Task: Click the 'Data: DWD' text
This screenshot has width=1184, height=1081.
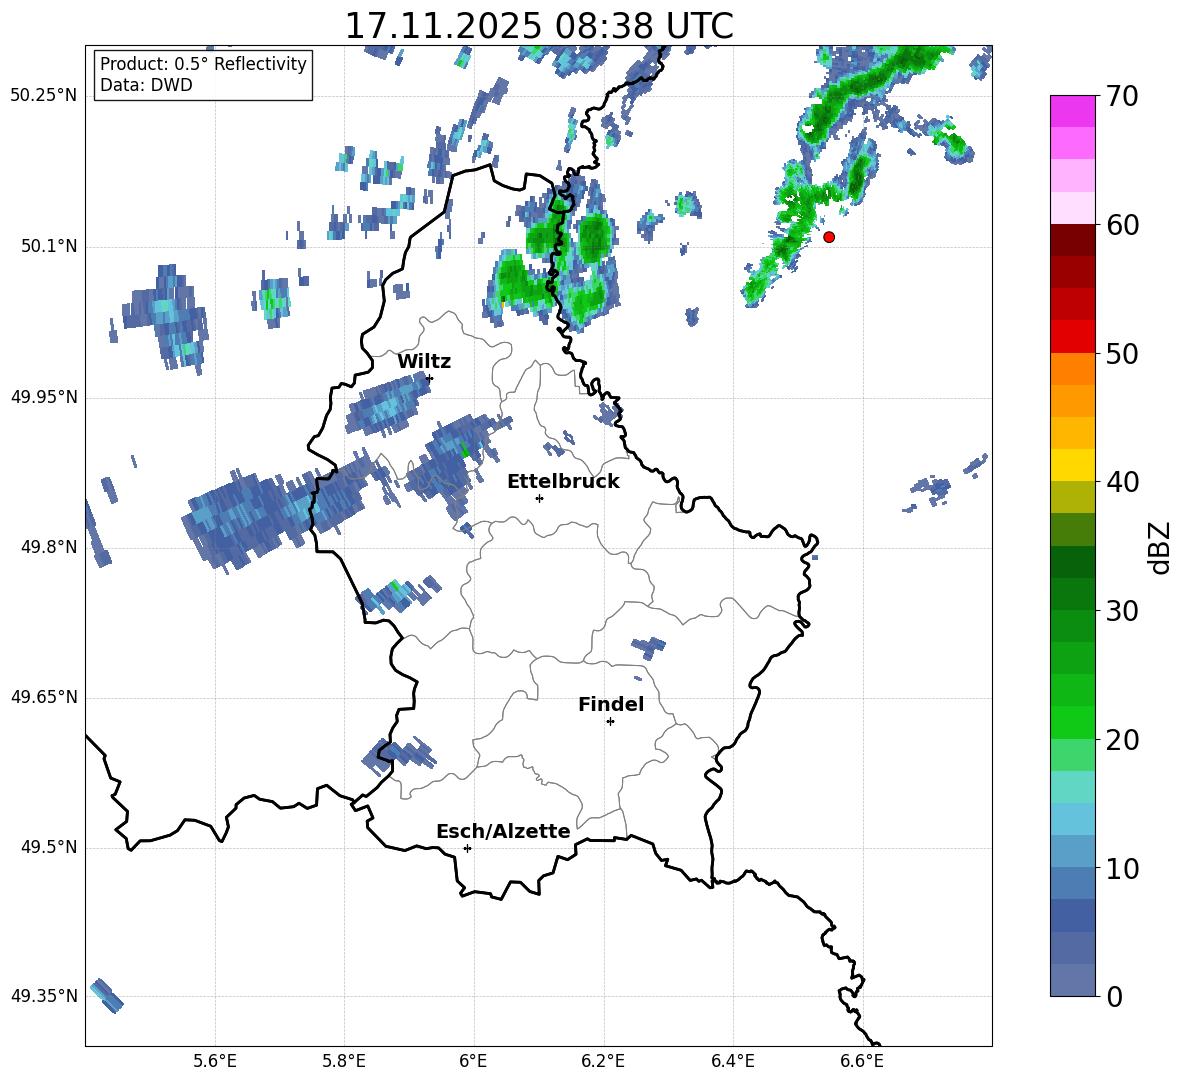Action: [x=146, y=85]
